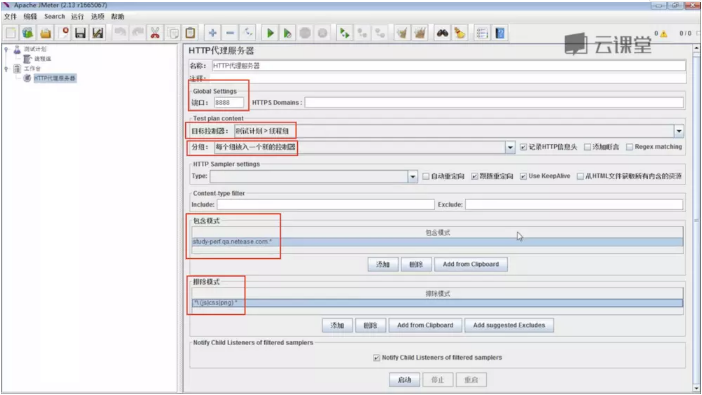Click the Reset Search brush icon
702x395 pixels.
click(x=460, y=33)
